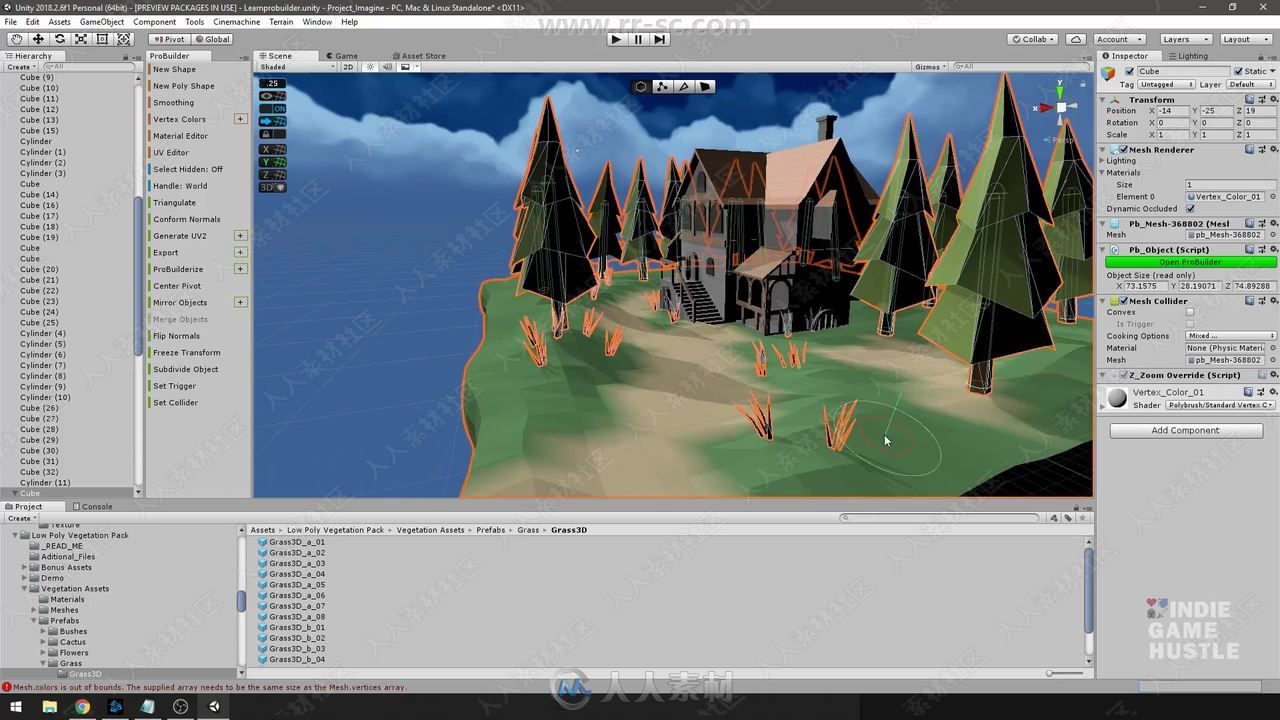Toggle Mesh Renderer enabled checkbox
The image size is (1280, 720).
click(1123, 149)
